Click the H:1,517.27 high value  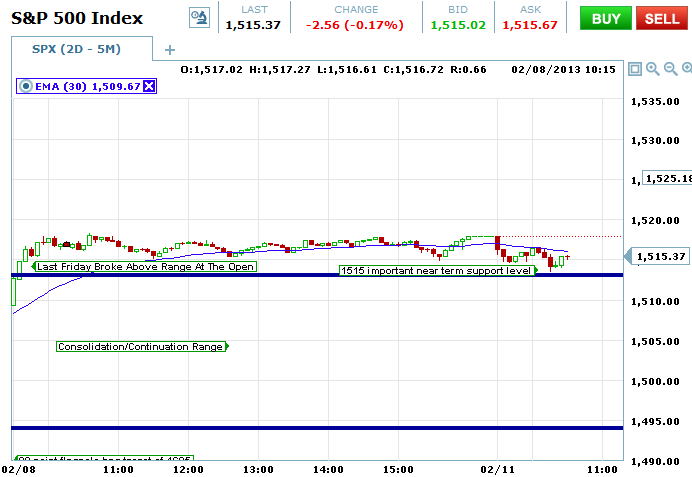click(x=280, y=70)
